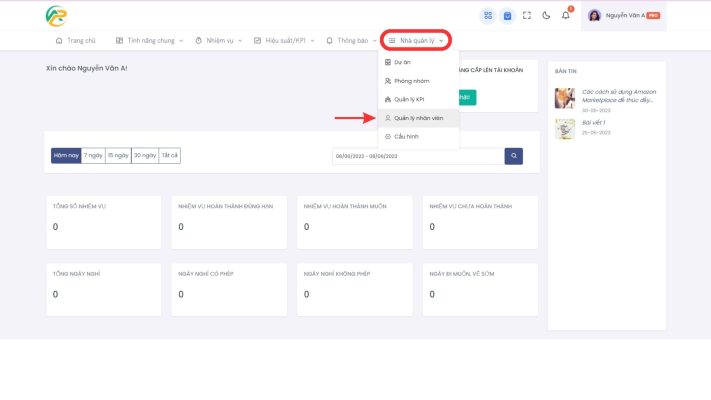Click the Dự án grid icon
Viewport: 711px width, 400px height.
tap(388, 62)
